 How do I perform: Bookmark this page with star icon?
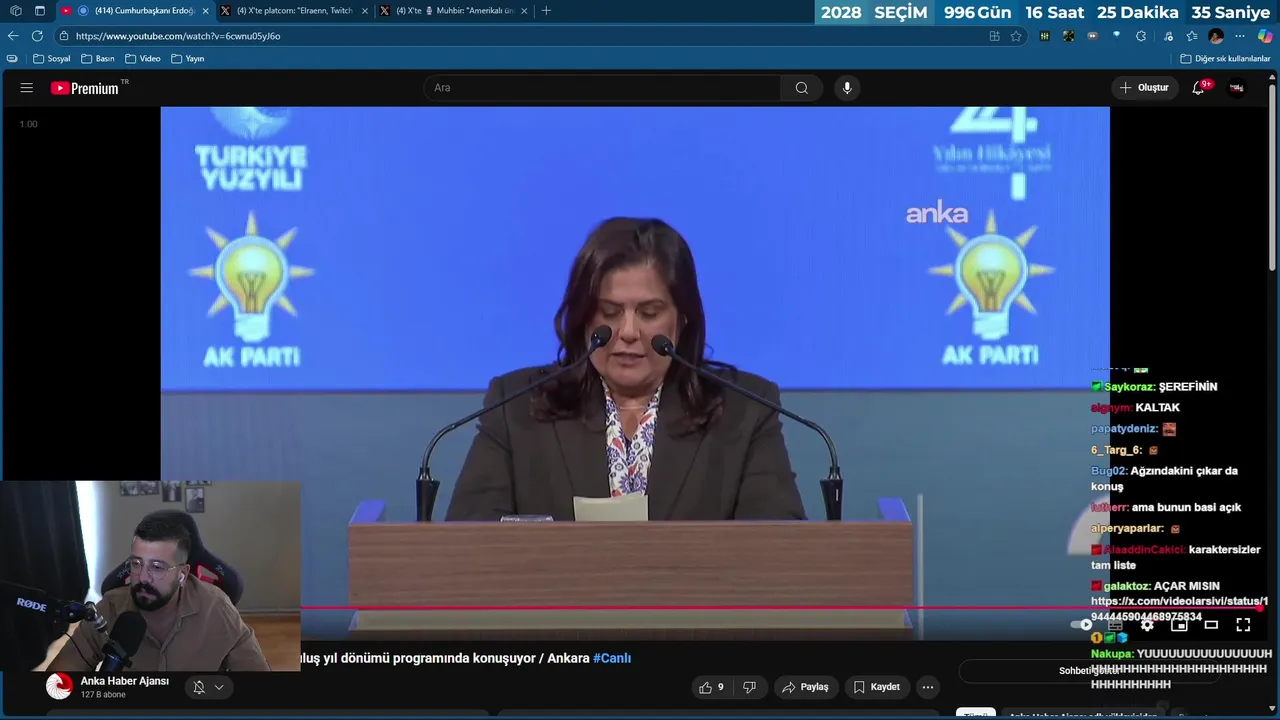pyautogui.click(x=1016, y=36)
